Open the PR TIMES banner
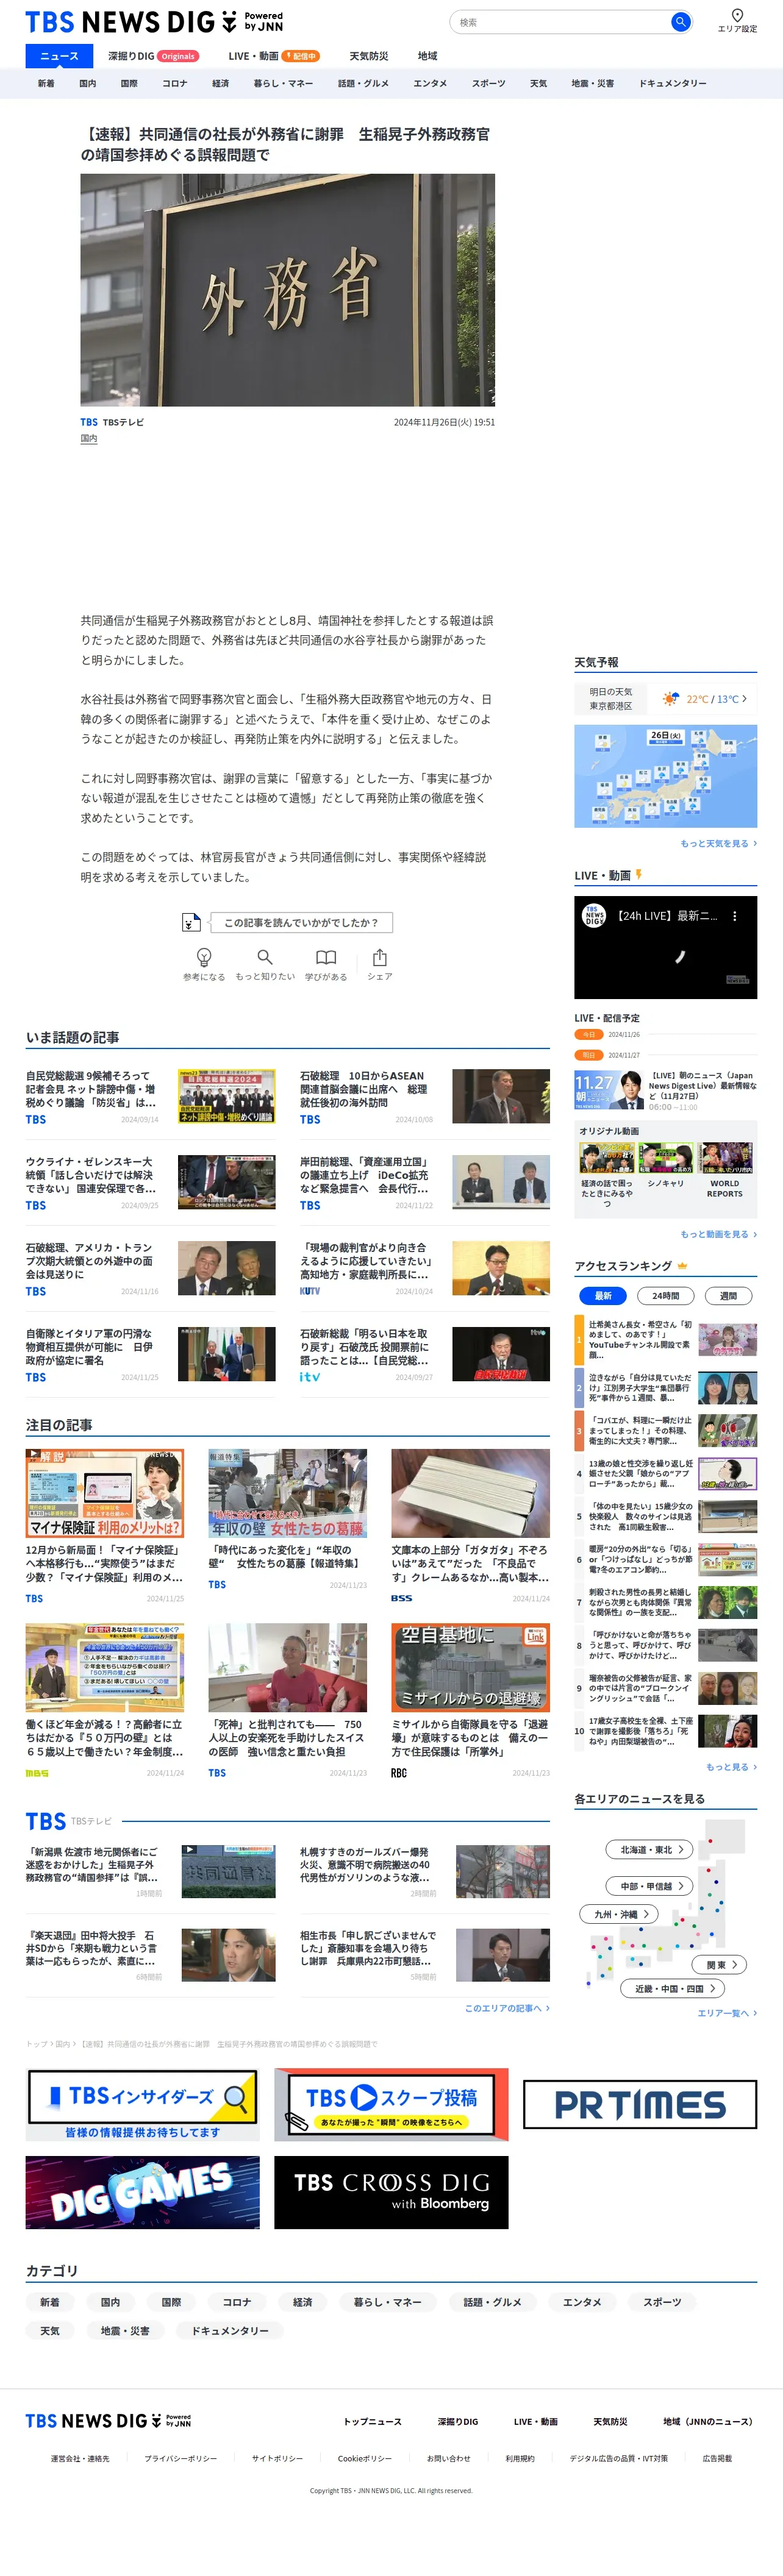783x2576 pixels. pos(640,2105)
